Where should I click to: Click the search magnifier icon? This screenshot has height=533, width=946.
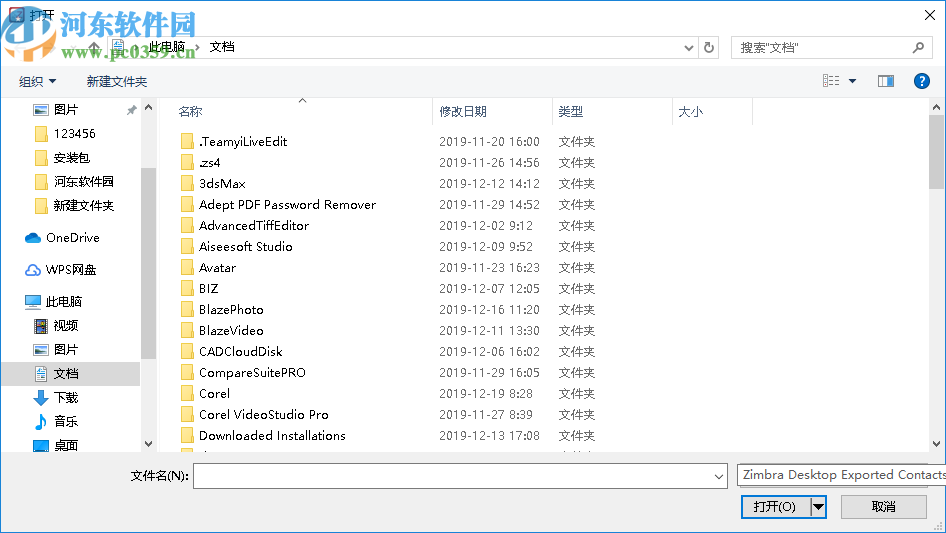tap(918, 47)
